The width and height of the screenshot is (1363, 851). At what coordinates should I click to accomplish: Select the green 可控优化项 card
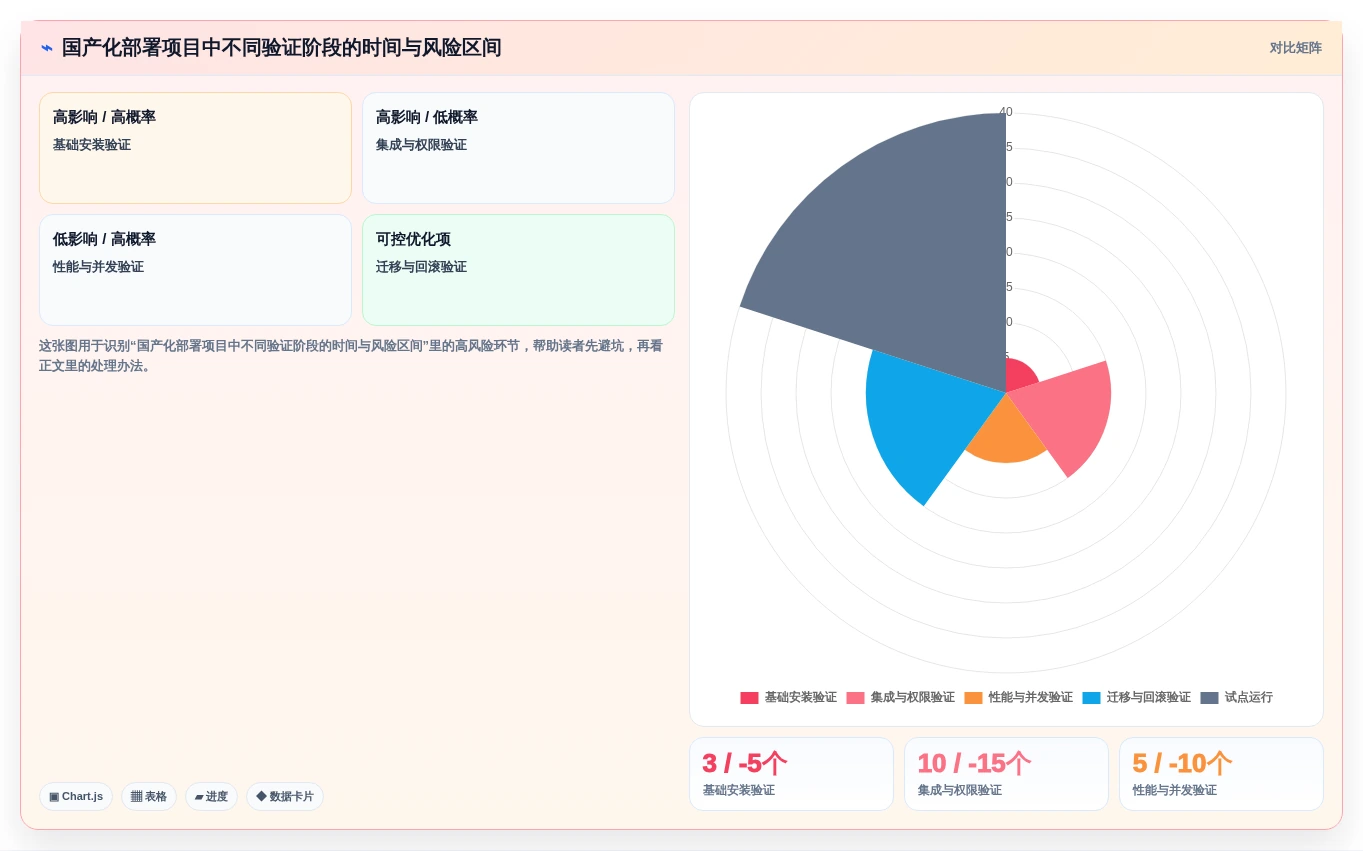pos(518,270)
